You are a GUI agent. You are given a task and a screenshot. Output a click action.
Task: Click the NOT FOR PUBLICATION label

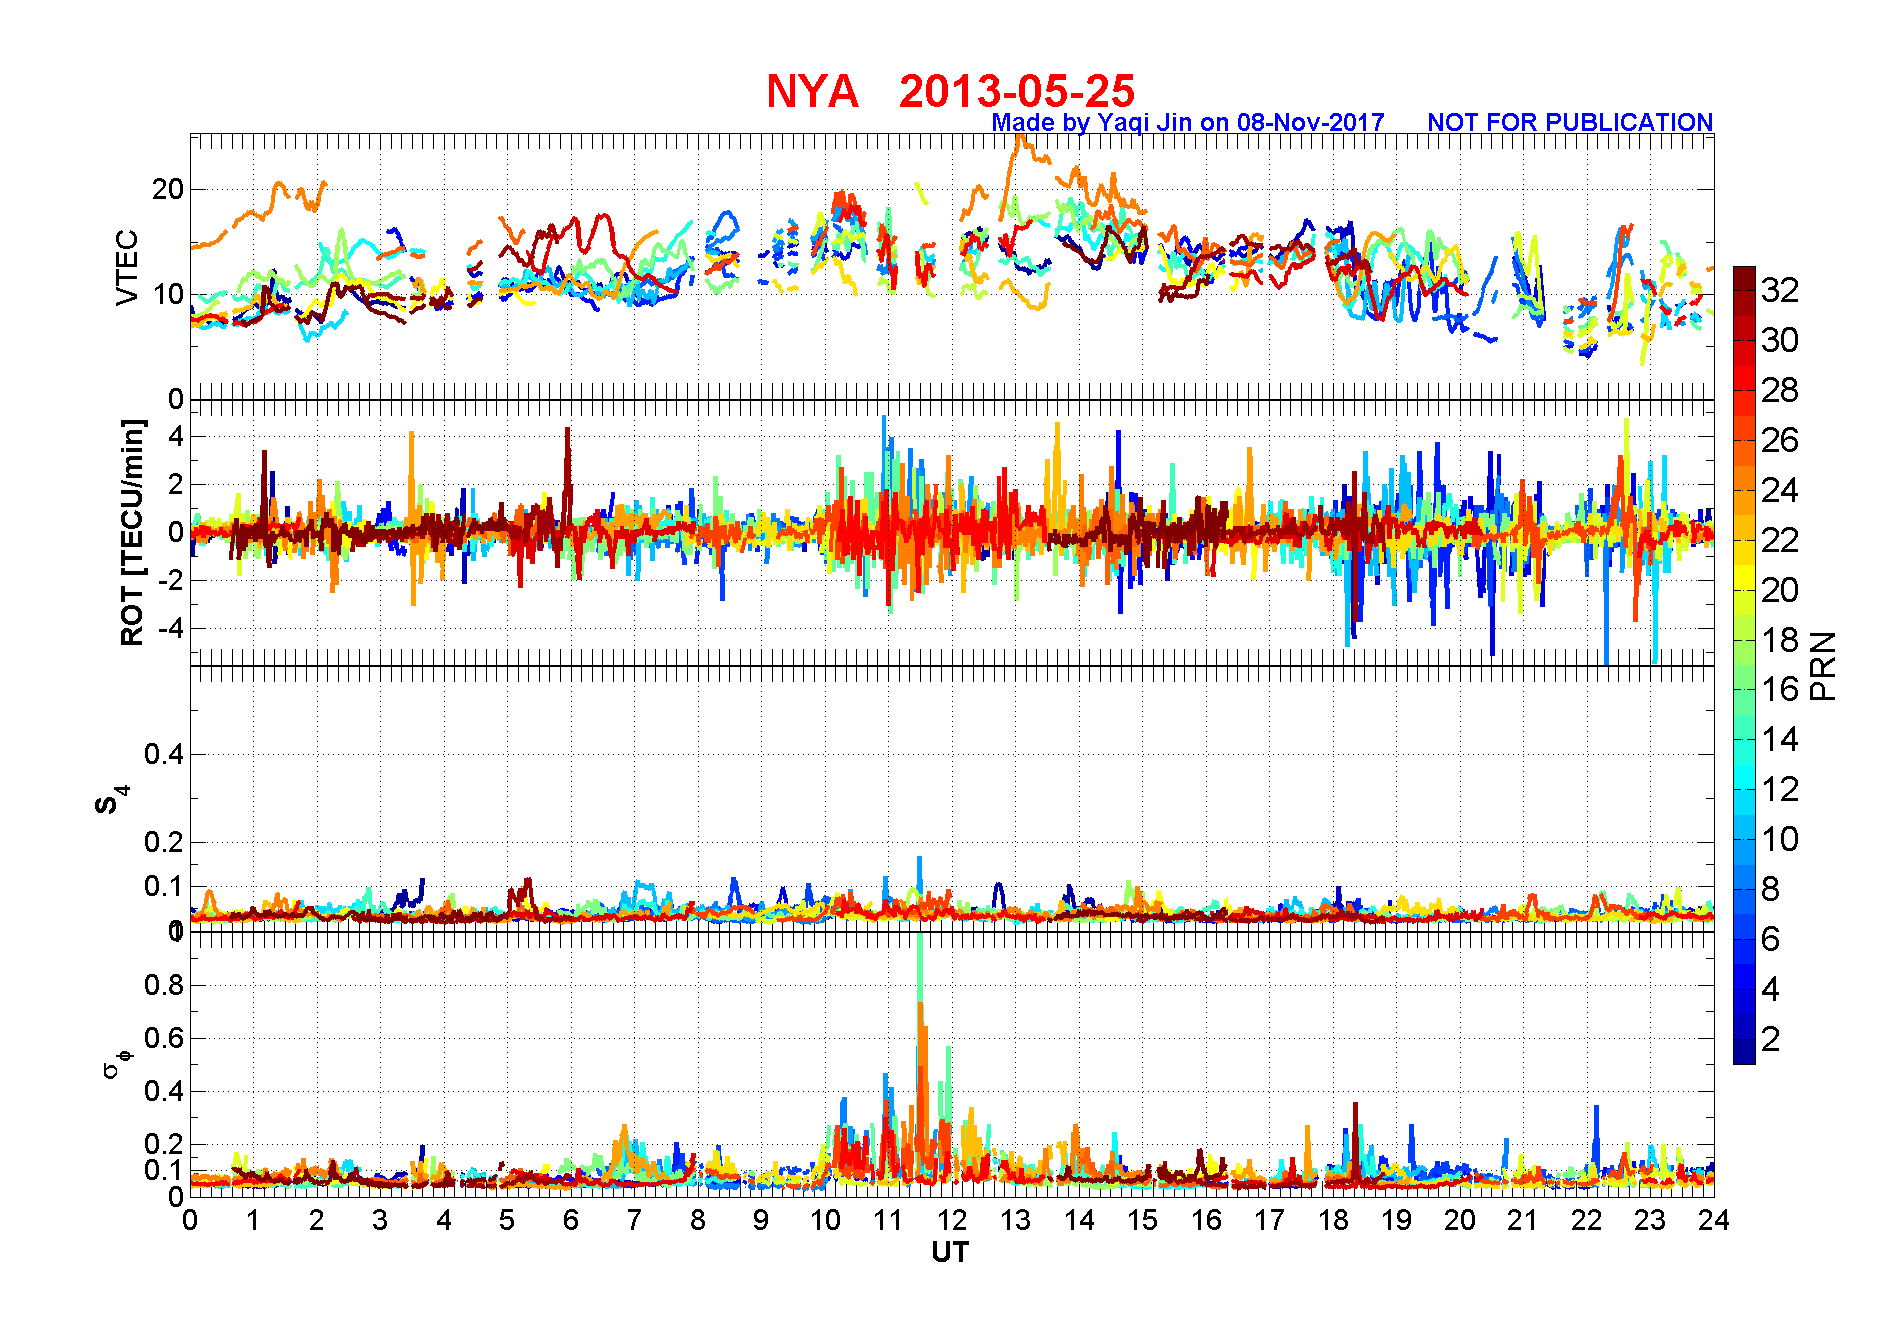[1570, 122]
